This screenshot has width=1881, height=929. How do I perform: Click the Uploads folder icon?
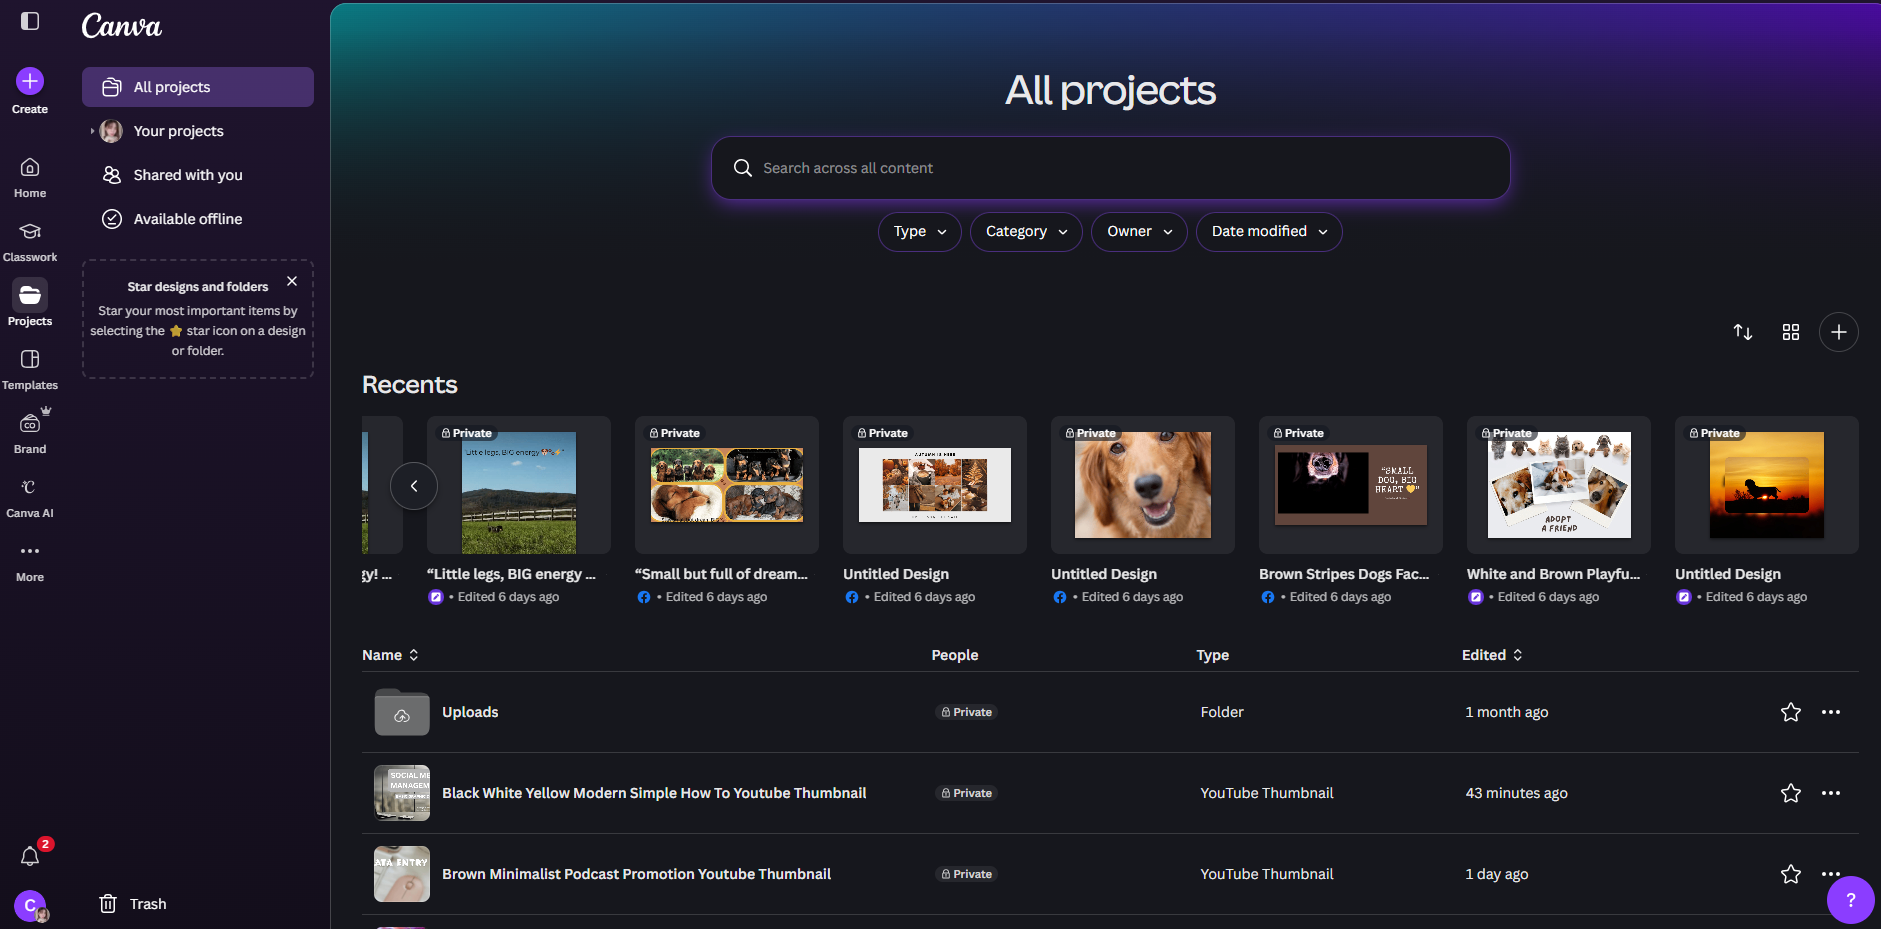[402, 712]
